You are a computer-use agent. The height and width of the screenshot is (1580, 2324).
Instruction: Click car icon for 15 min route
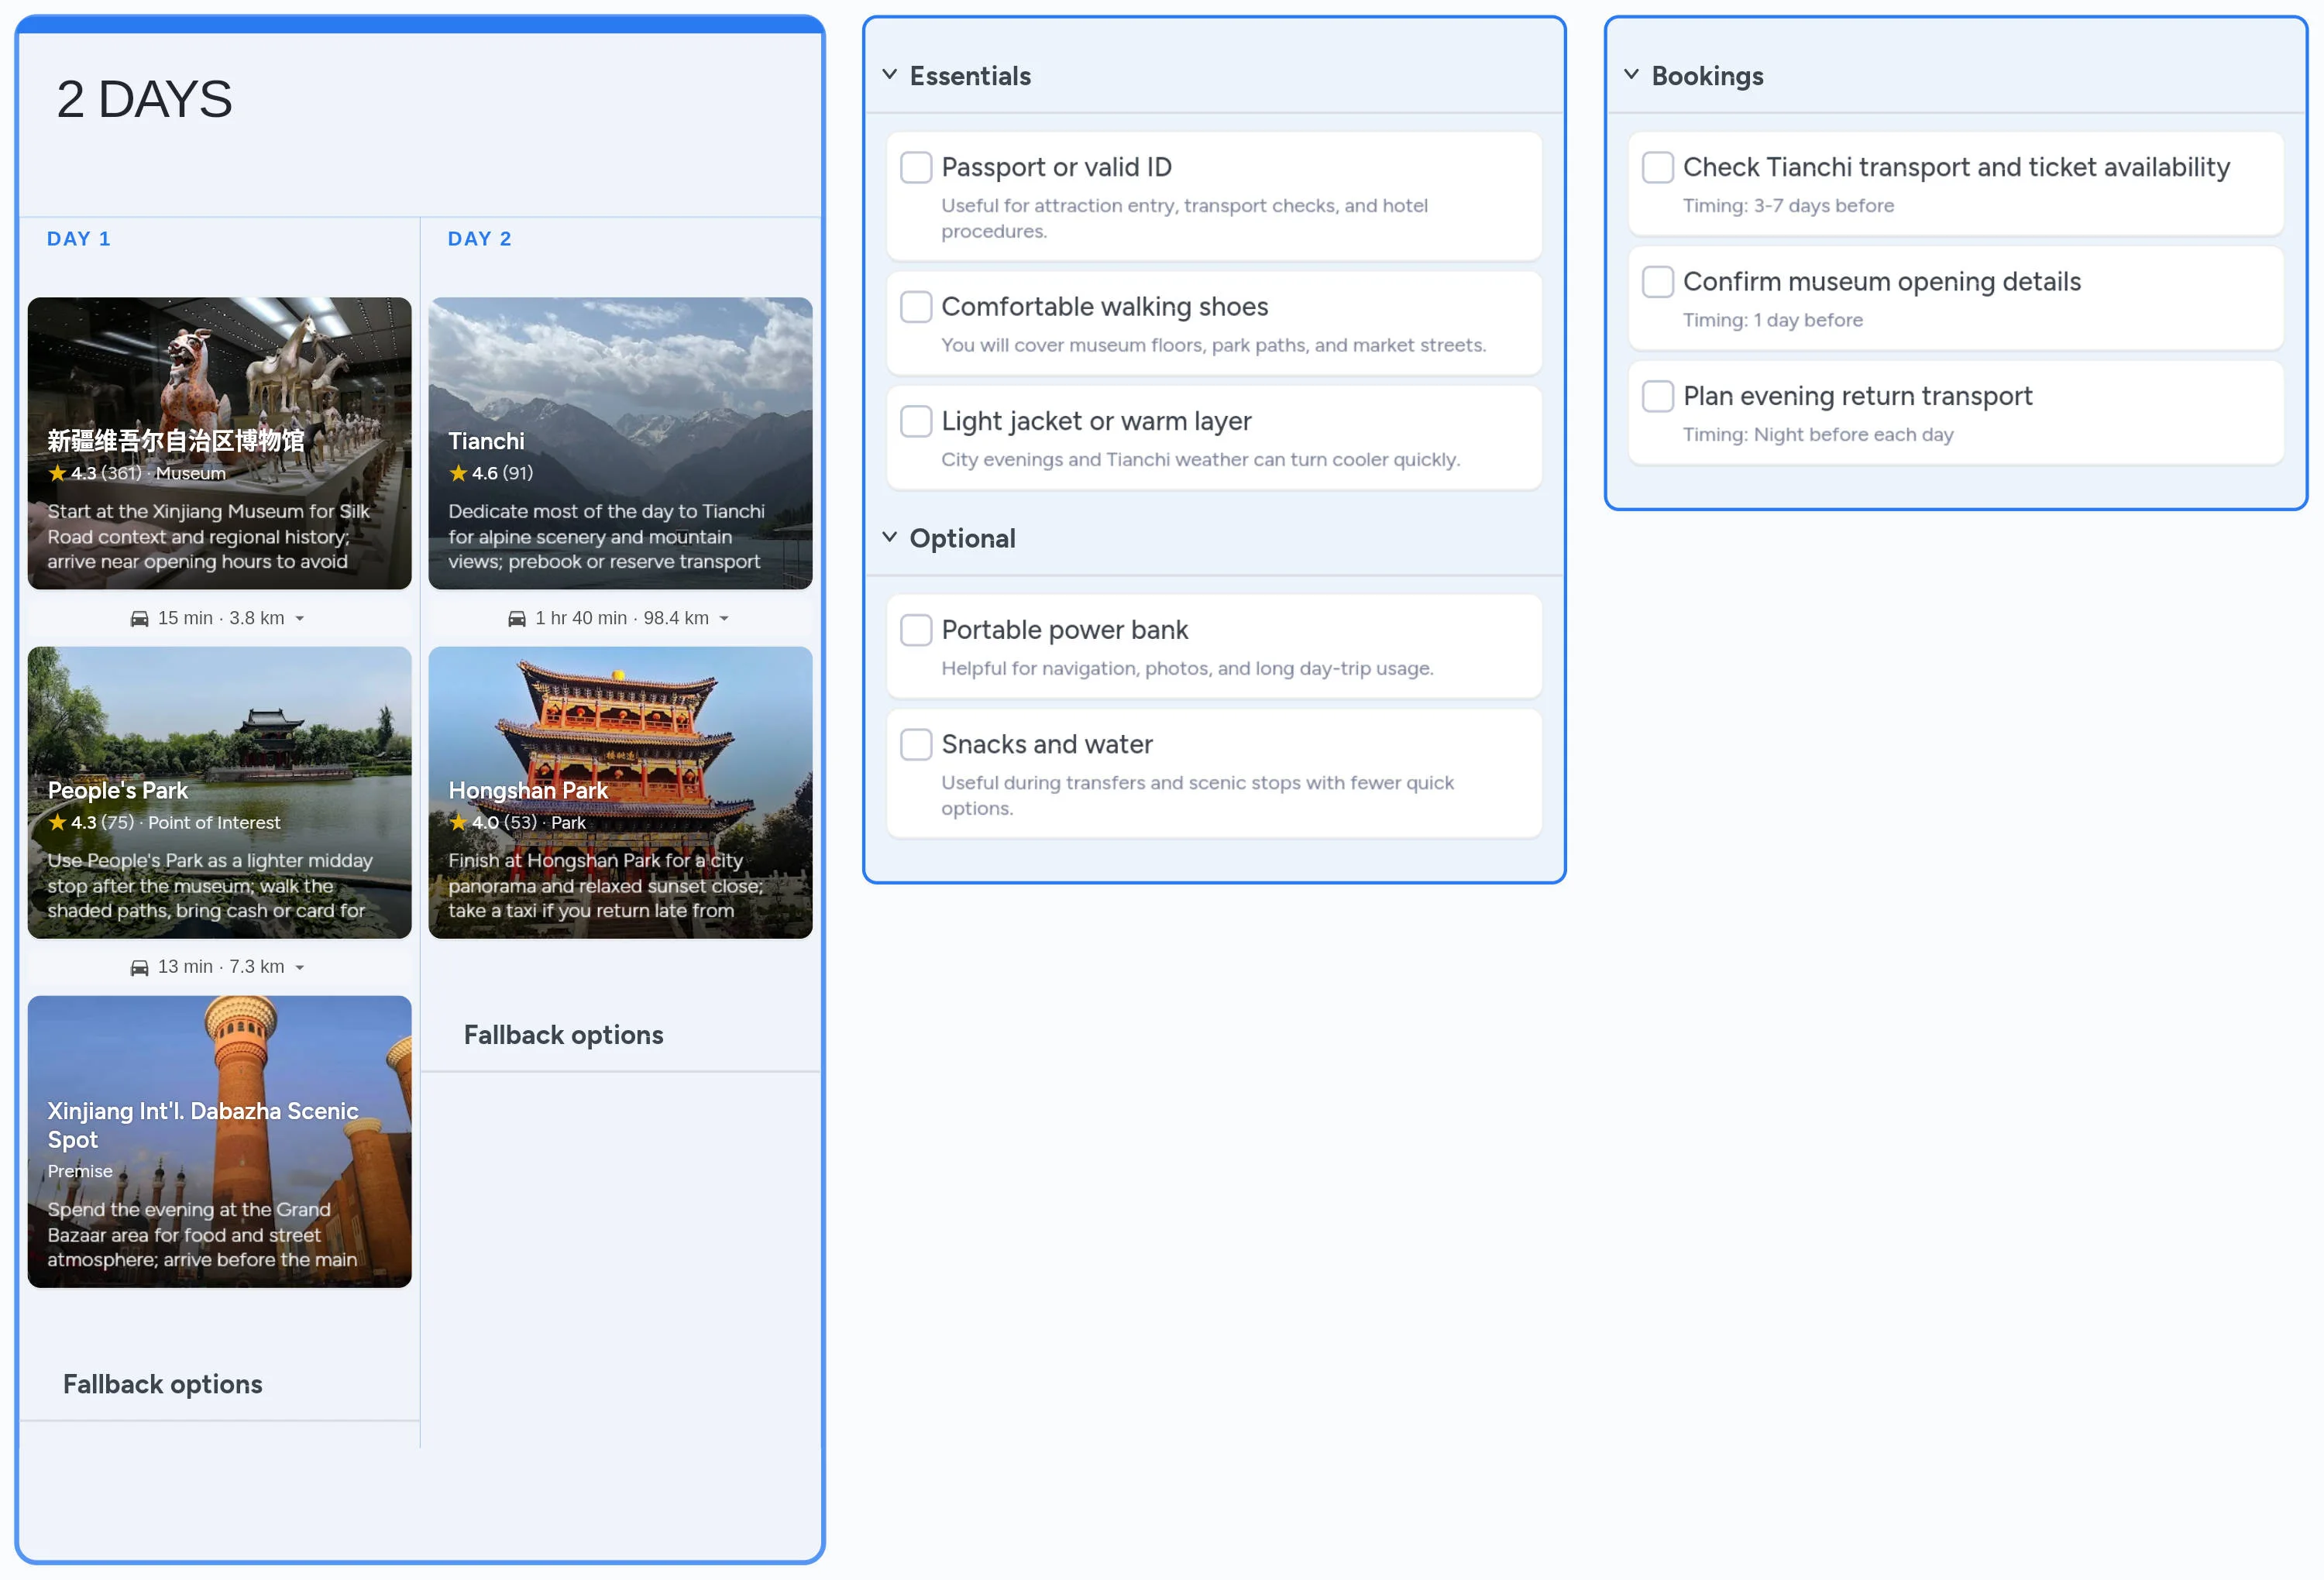pos(139,619)
